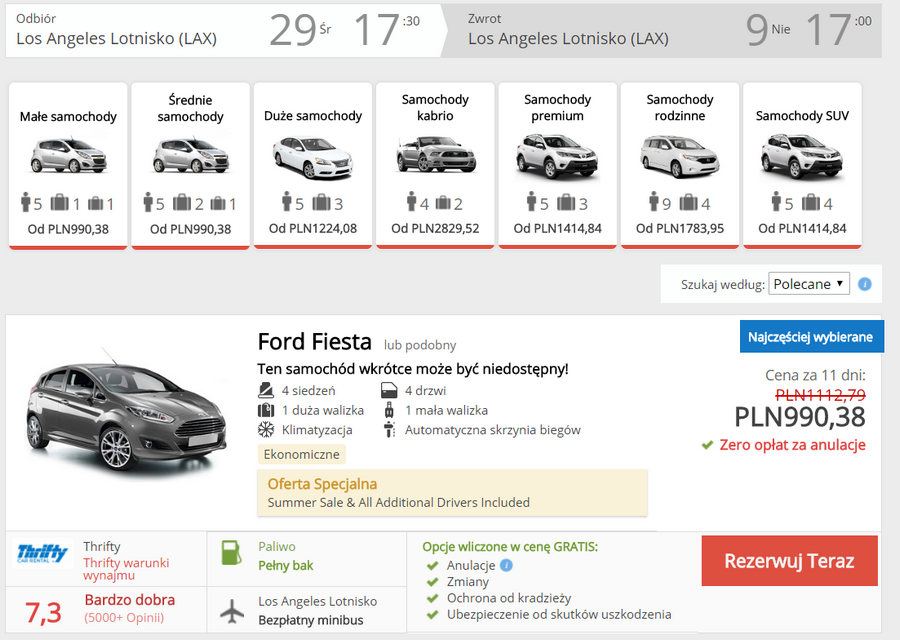Click the (5000+ Opinii) reviews text
This screenshot has width=900, height=640.
[x=124, y=618]
